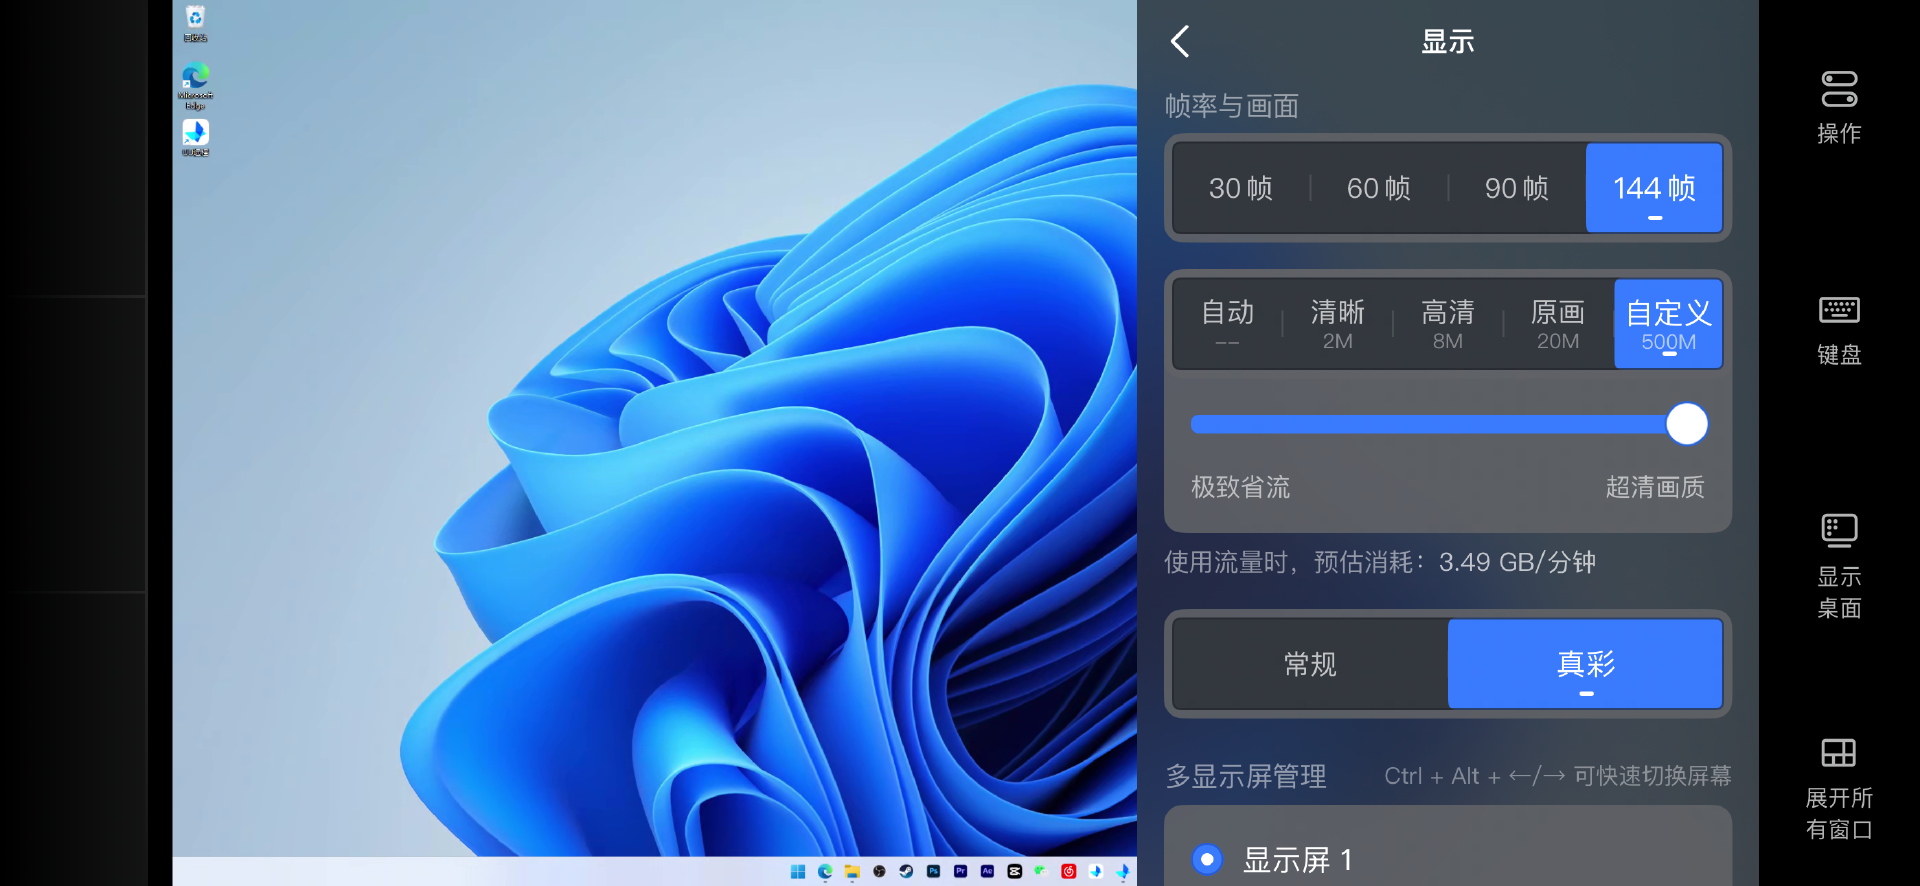Screen dimensions: 1920x886
Task: Select the 显示屏 1 radio button
Action: tap(1207, 859)
